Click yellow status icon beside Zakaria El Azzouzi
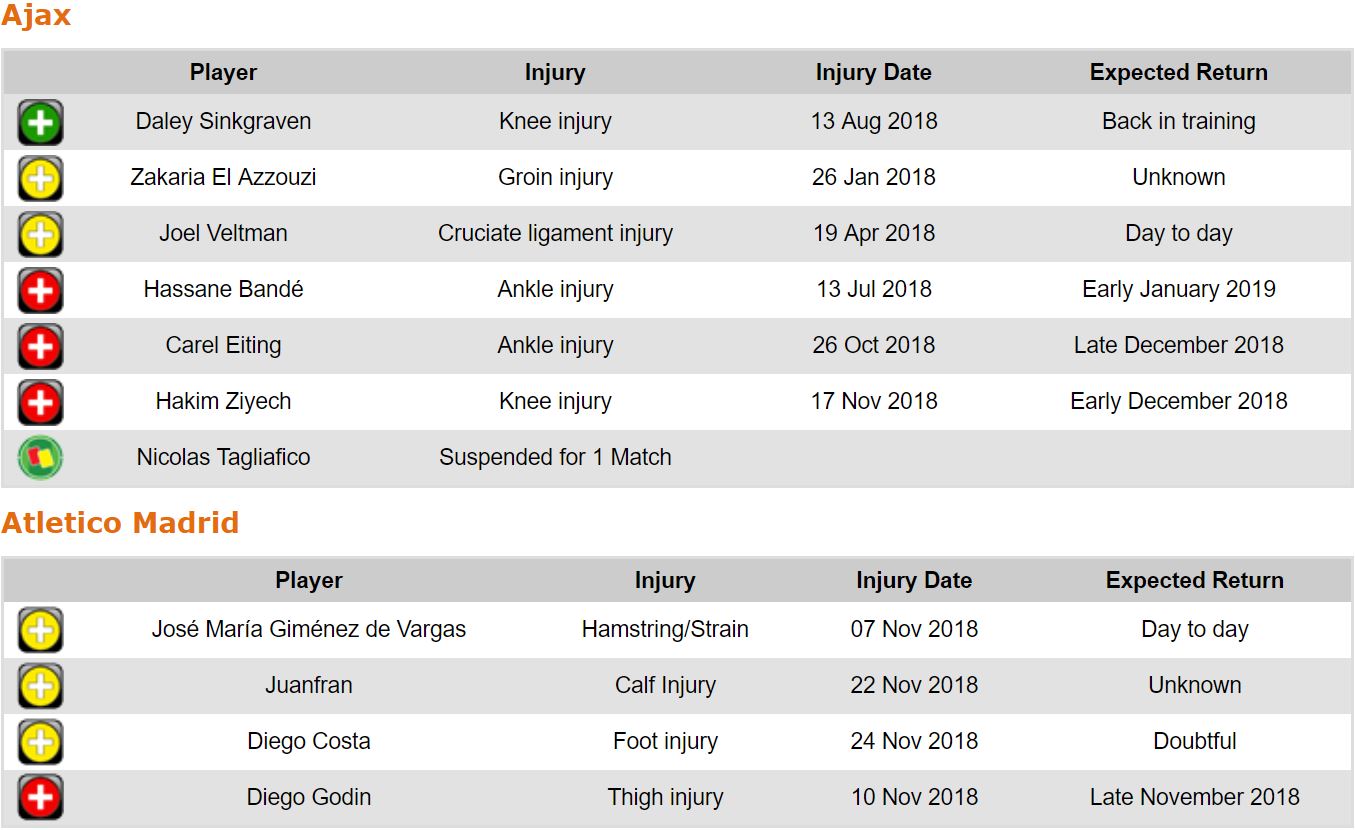 (40, 179)
